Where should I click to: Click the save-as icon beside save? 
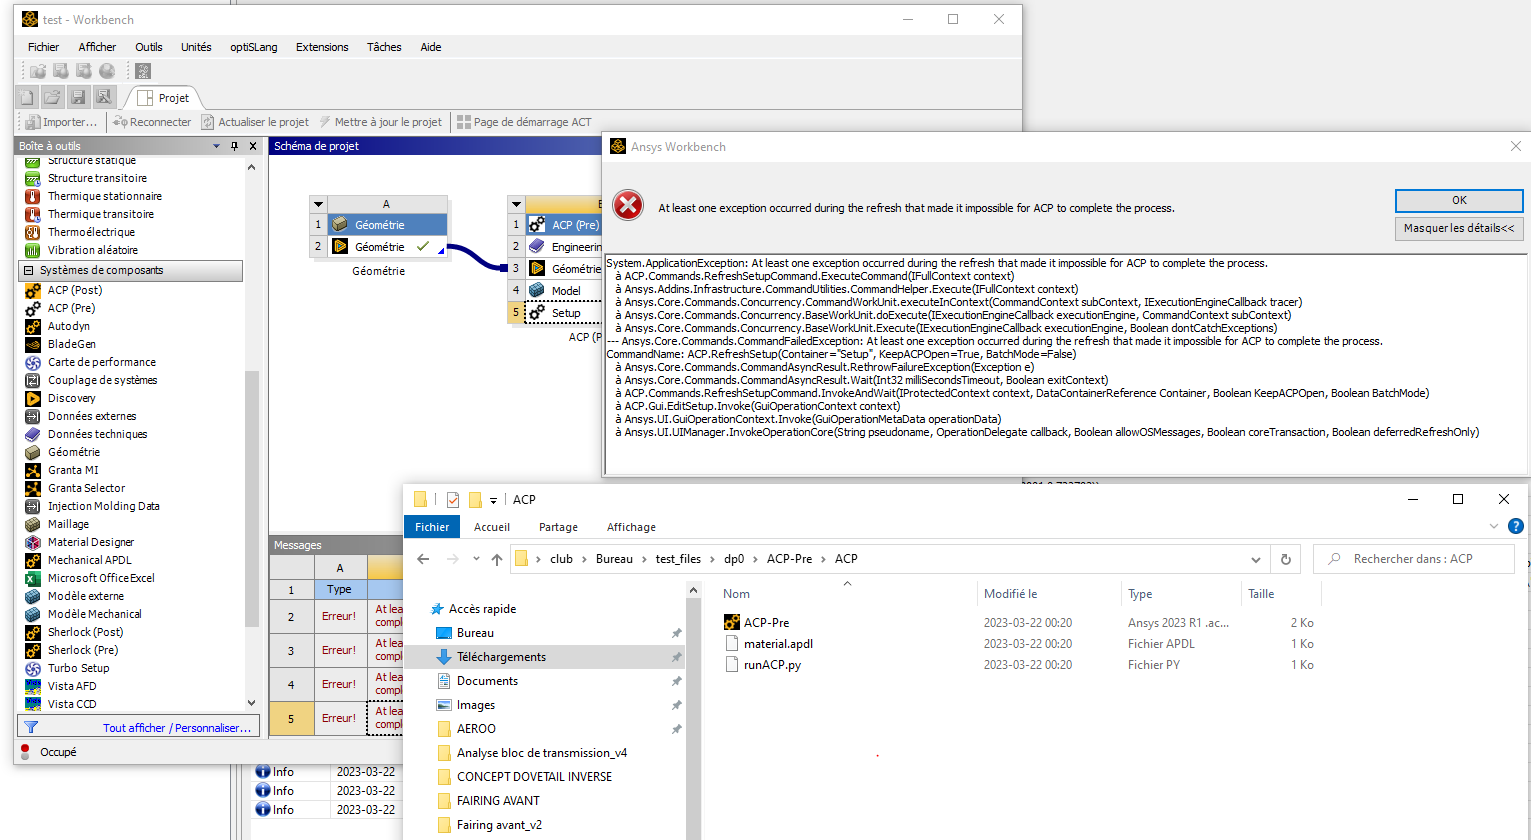pos(103,97)
